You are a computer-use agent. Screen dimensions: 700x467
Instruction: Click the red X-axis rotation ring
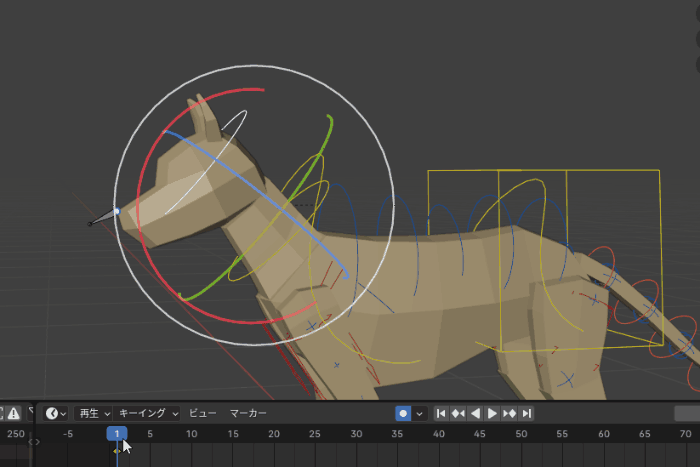138,205
